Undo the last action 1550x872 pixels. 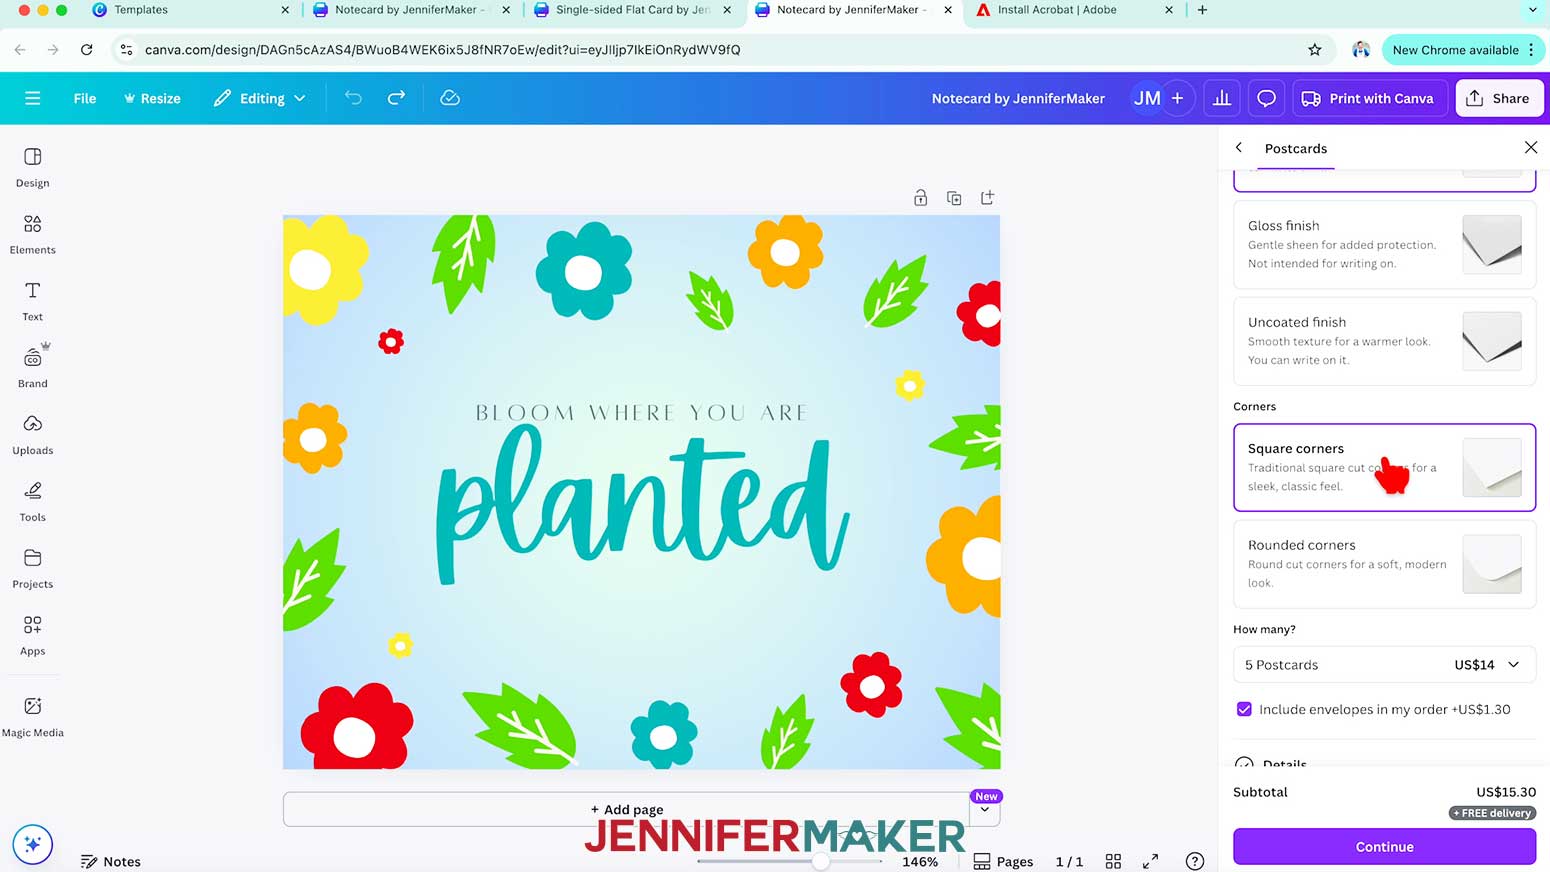[x=353, y=98]
